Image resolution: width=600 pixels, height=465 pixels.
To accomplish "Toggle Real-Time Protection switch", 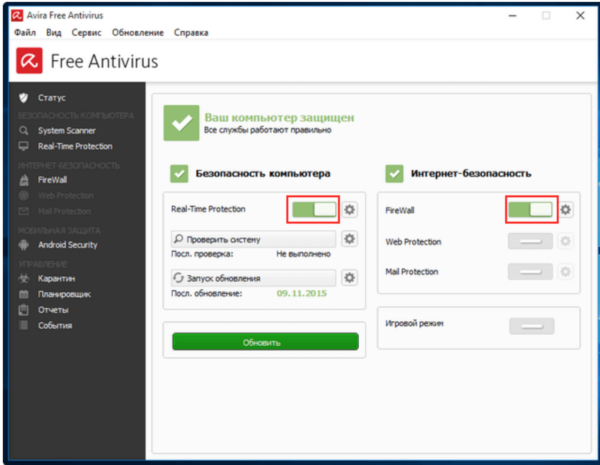I will [314, 209].
